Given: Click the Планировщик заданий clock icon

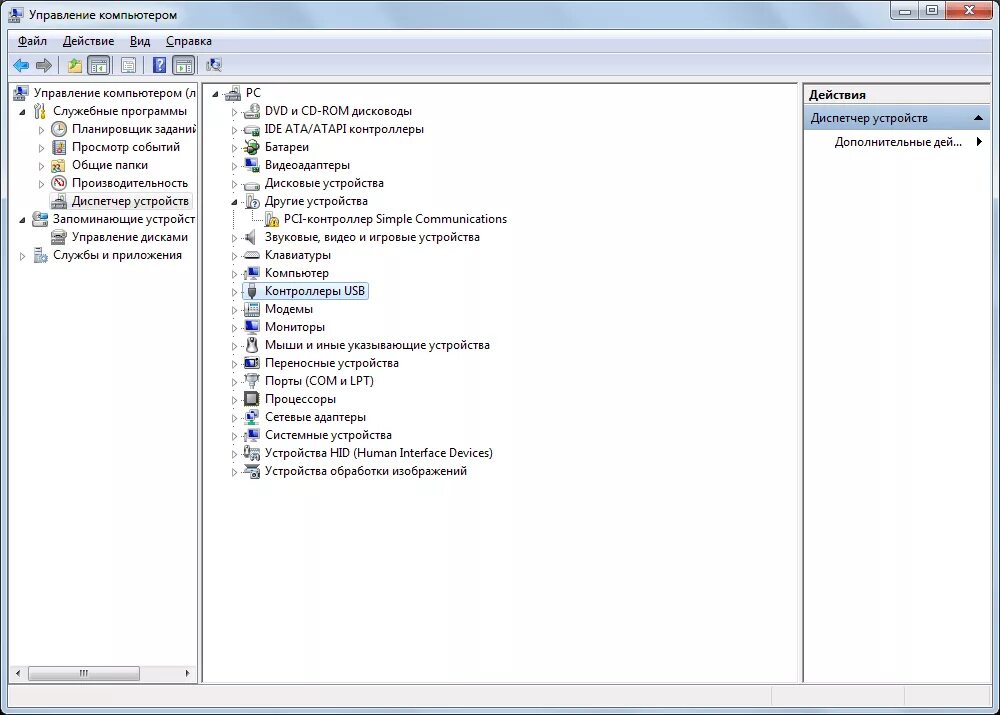Looking at the screenshot, I should pos(59,129).
